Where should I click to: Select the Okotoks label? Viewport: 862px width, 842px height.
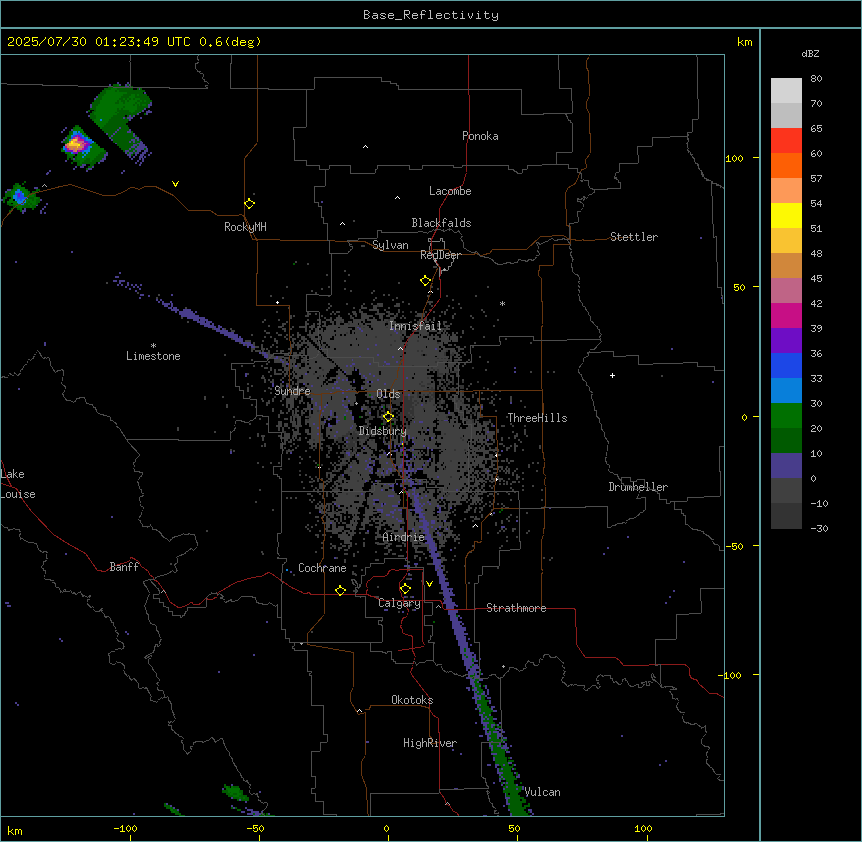(412, 700)
